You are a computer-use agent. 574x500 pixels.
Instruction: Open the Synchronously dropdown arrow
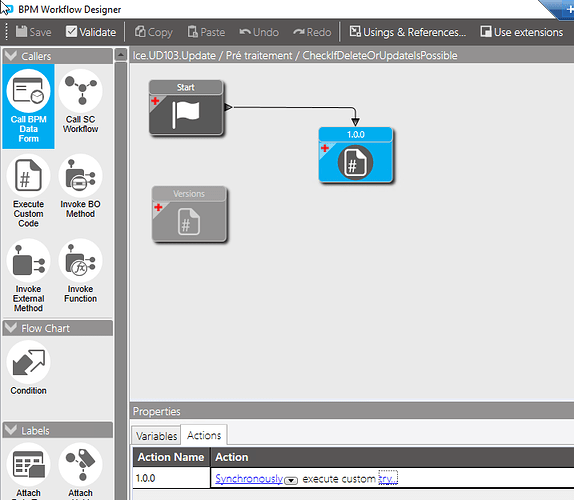pos(291,480)
